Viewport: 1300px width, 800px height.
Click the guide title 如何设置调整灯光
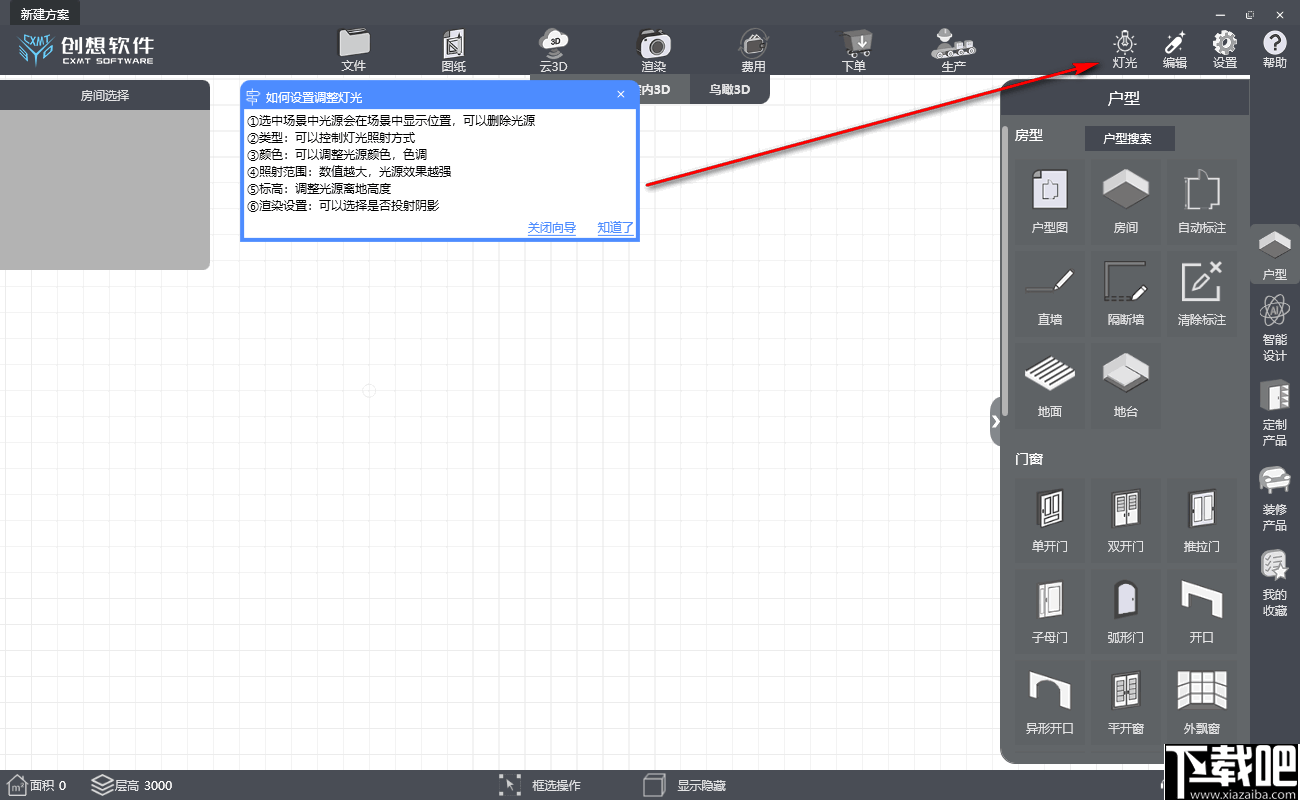(314, 97)
